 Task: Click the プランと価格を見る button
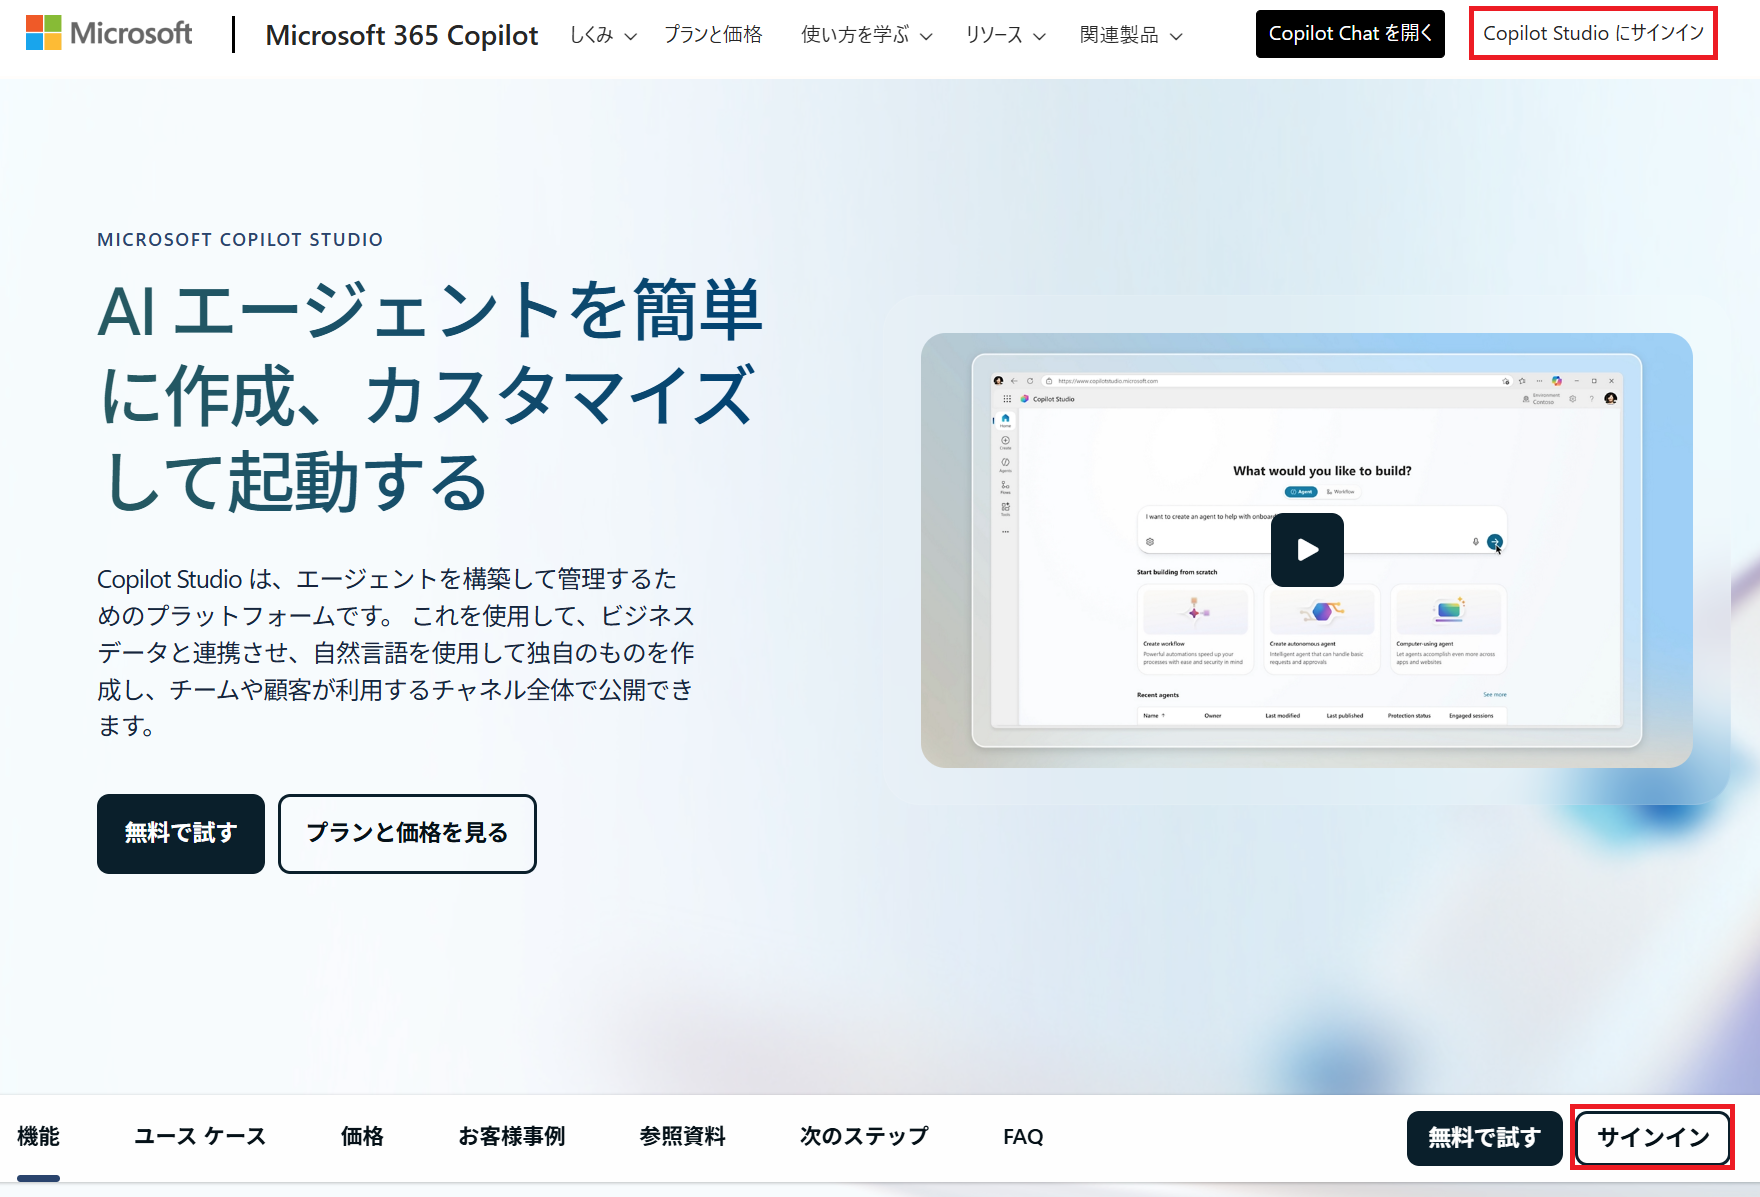[x=407, y=834]
